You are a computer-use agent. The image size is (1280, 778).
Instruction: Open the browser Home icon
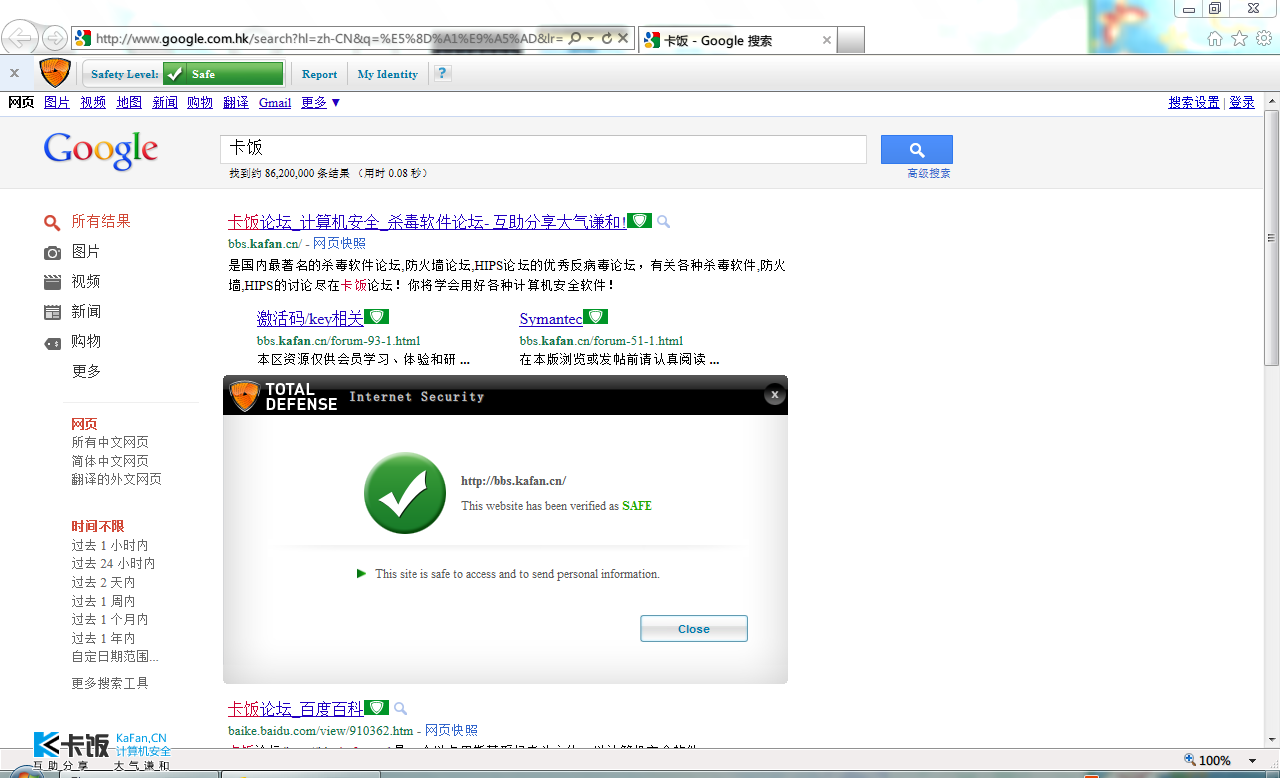pos(1215,38)
